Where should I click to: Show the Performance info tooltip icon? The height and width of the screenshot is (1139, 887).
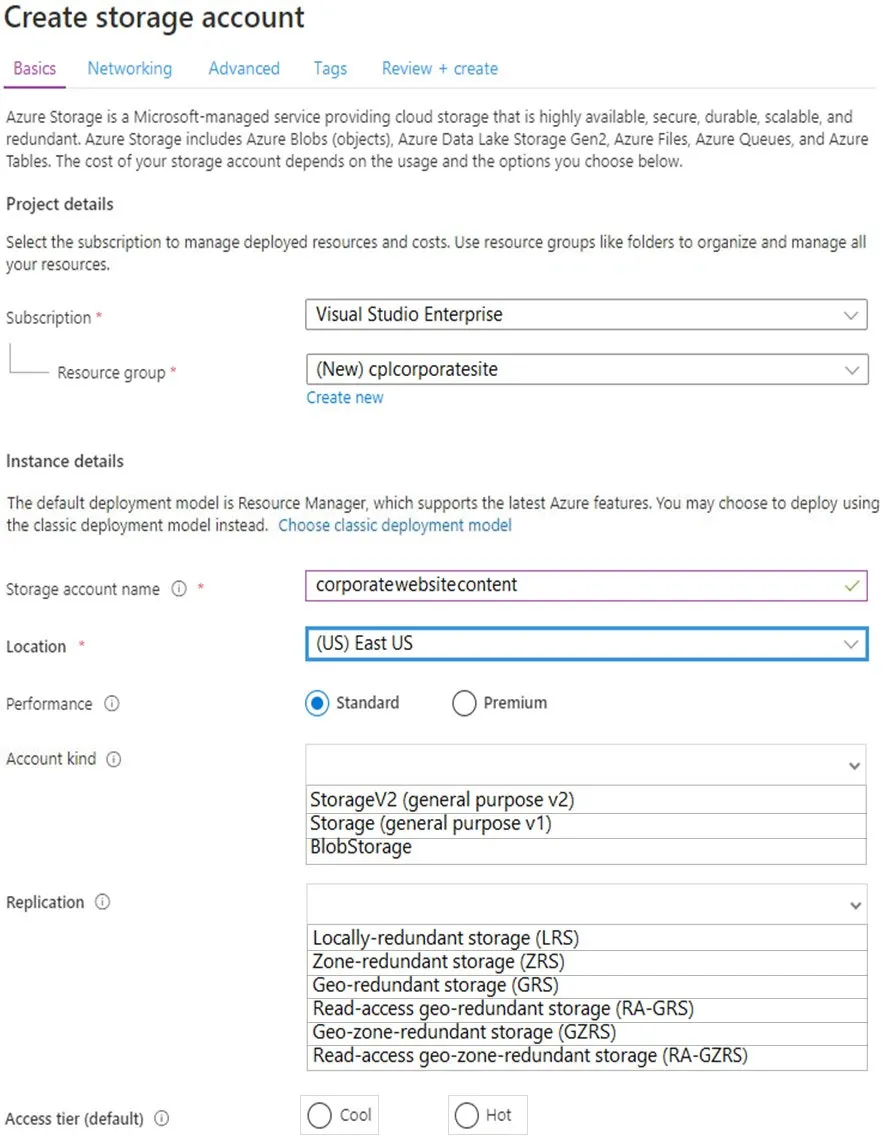pyautogui.click(x=112, y=703)
